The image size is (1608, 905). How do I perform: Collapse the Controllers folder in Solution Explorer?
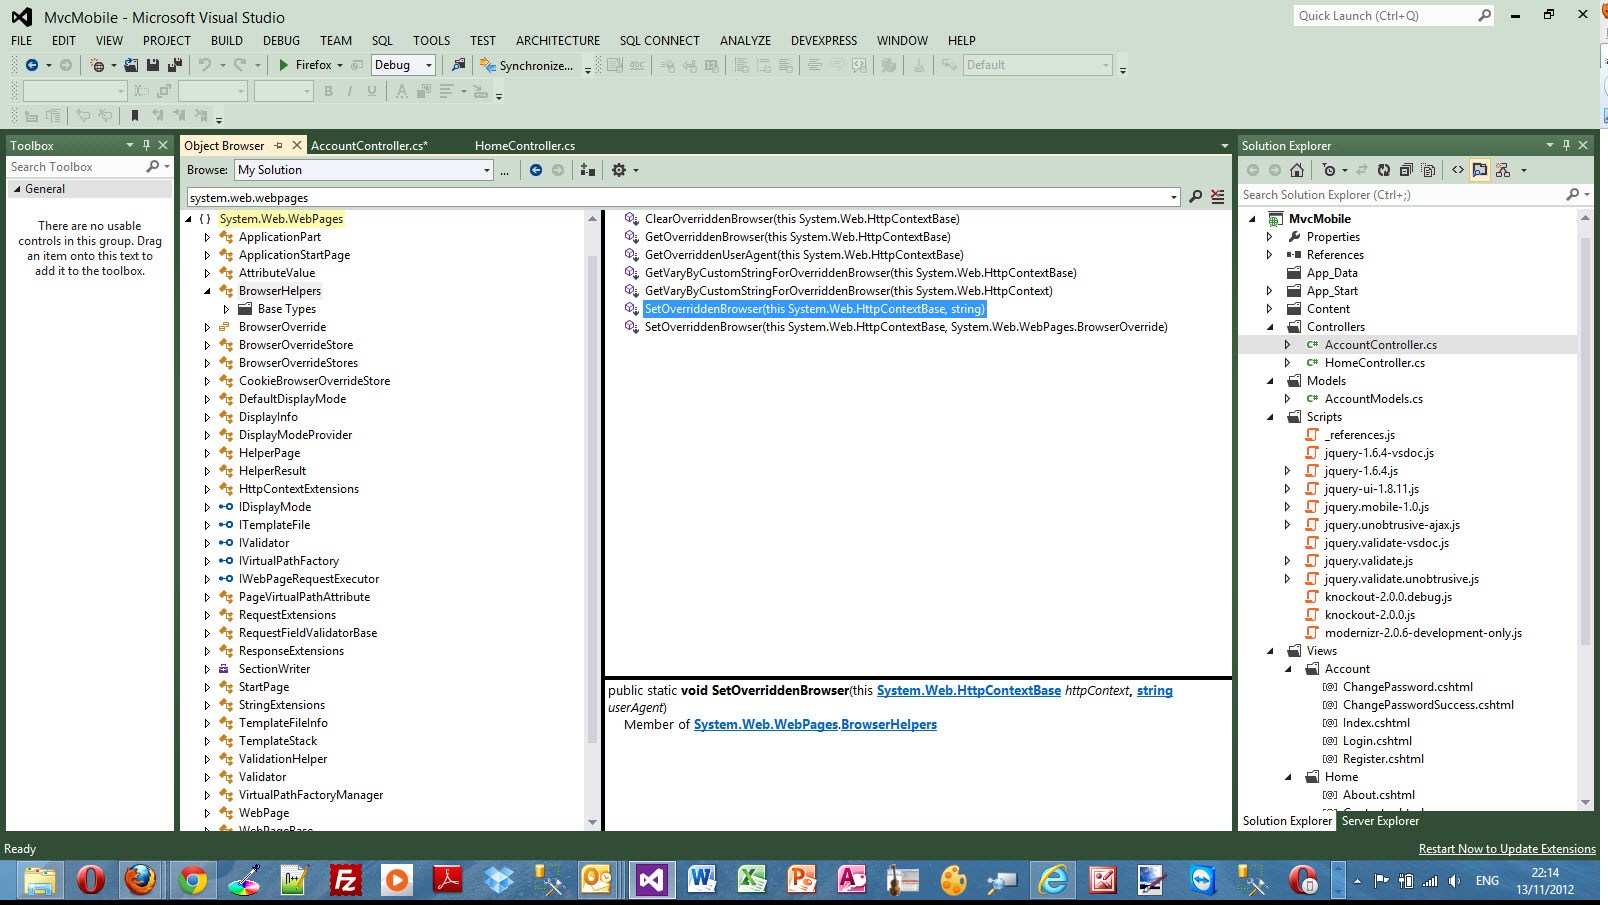(x=1270, y=327)
